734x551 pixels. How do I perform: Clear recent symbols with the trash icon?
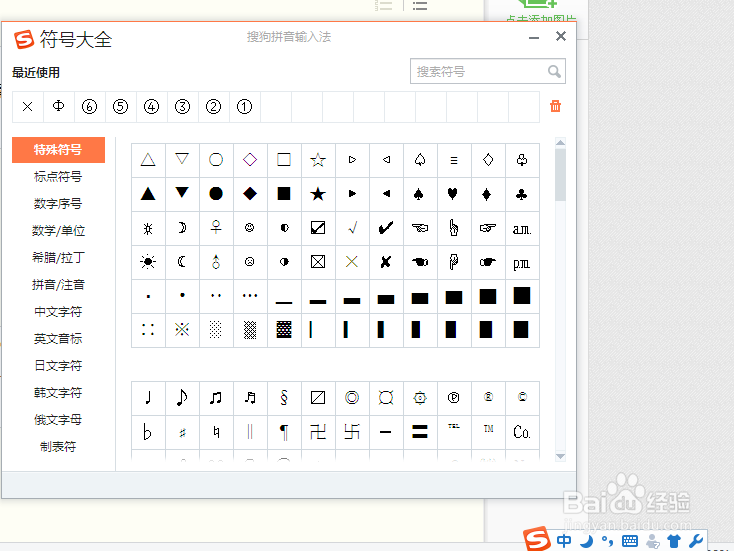(x=555, y=106)
